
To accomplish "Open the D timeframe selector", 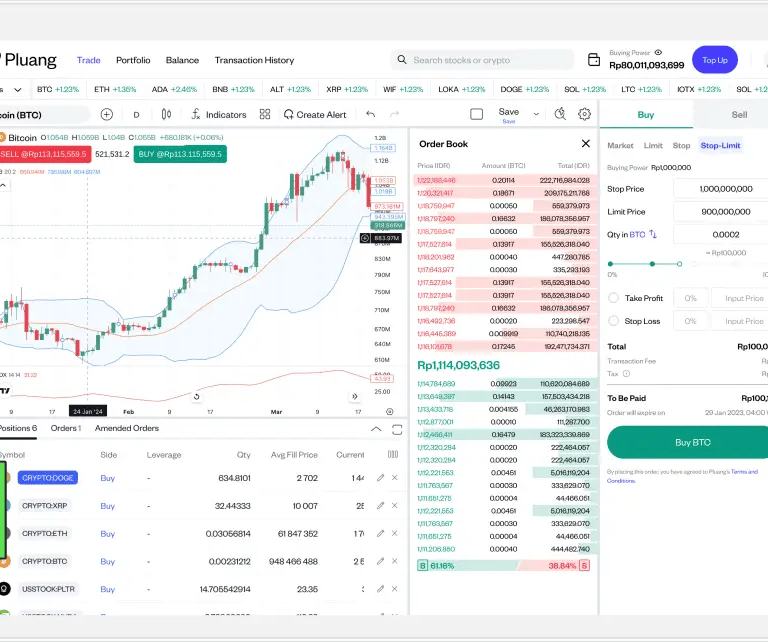I will pos(136,115).
